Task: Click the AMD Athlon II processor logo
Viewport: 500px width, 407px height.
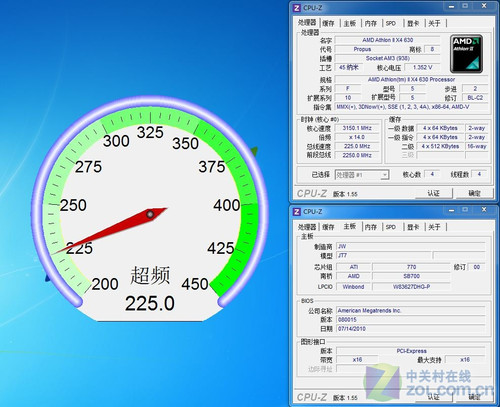Action: tap(466, 54)
